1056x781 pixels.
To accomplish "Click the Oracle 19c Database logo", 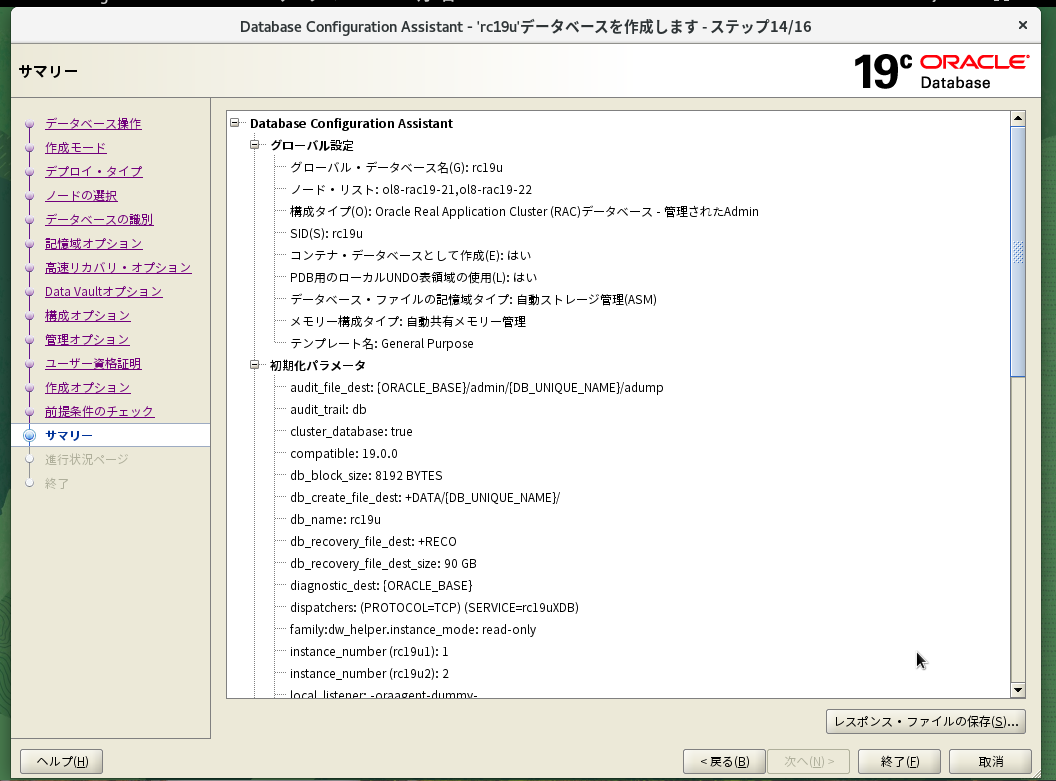I will tap(942, 71).
